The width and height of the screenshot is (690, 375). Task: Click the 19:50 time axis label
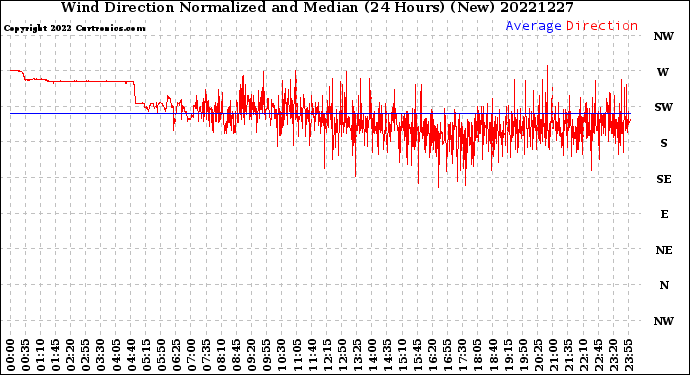coord(523,355)
